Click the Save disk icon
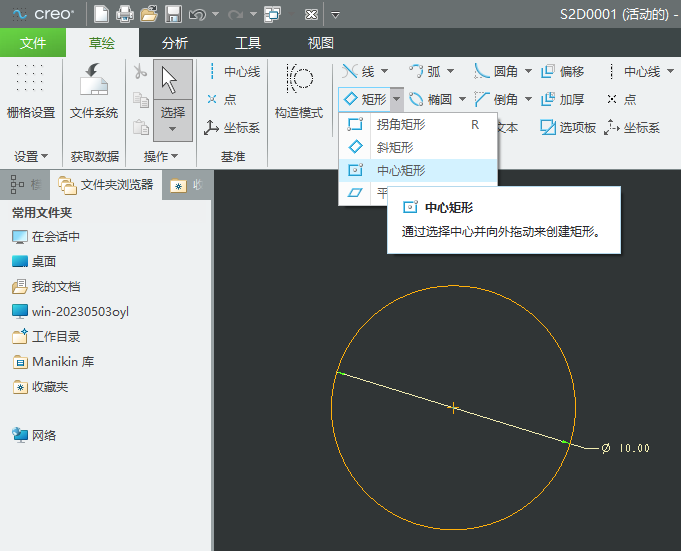681x551 pixels. pyautogui.click(x=172, y=14)
